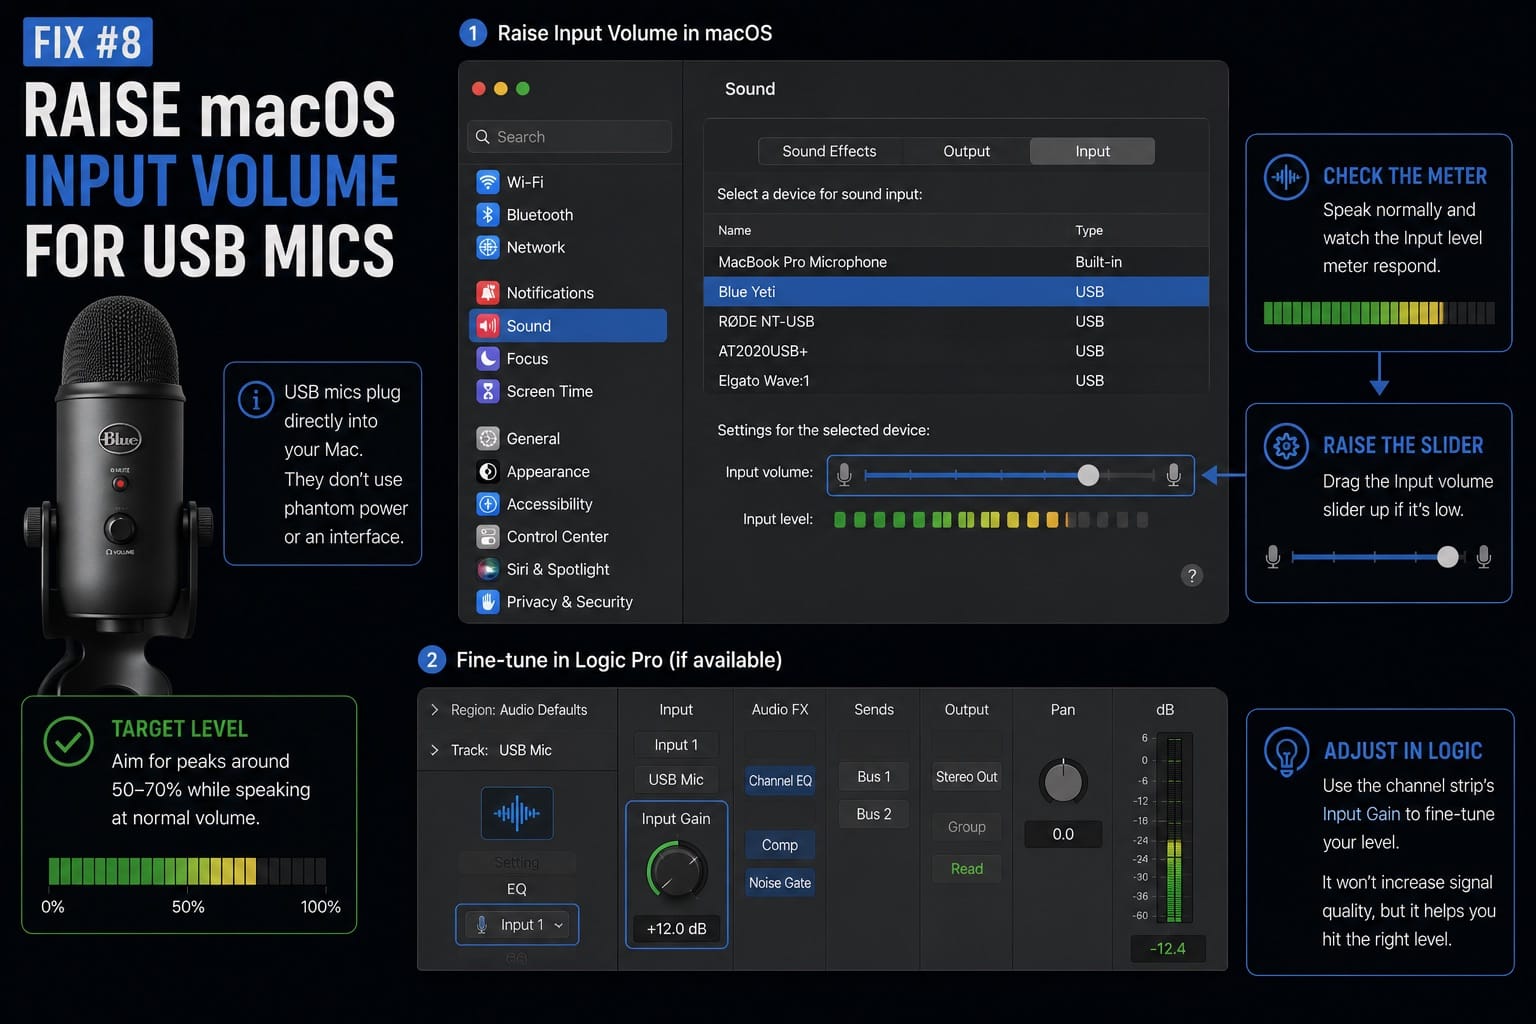The width and height of the screenshot is (1536, 1024).
Task: Open the USB Mic input device slot
Action: tap(676, 780)
